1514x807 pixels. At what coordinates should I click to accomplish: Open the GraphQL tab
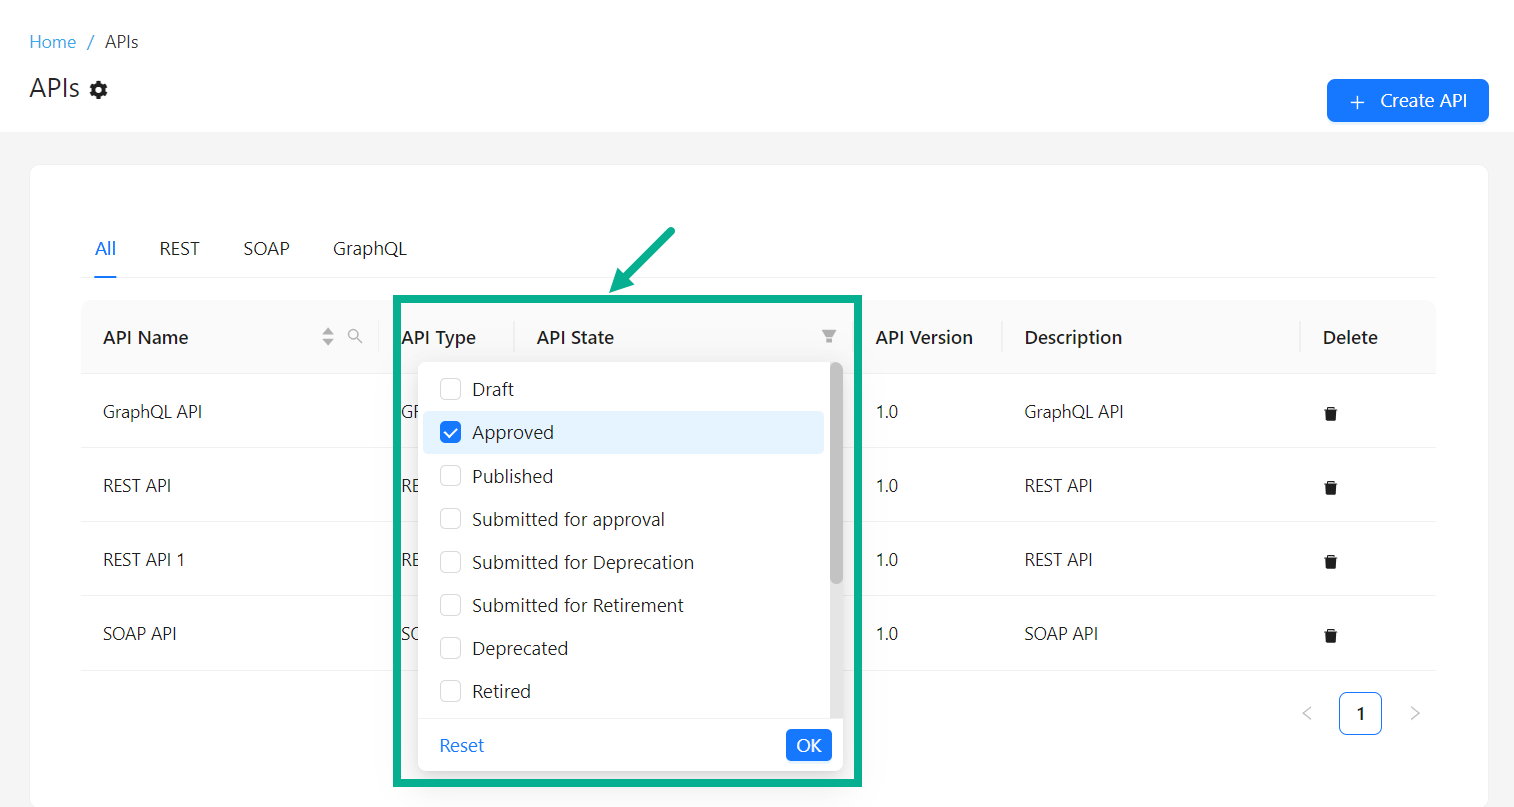[x=369, y=249]
